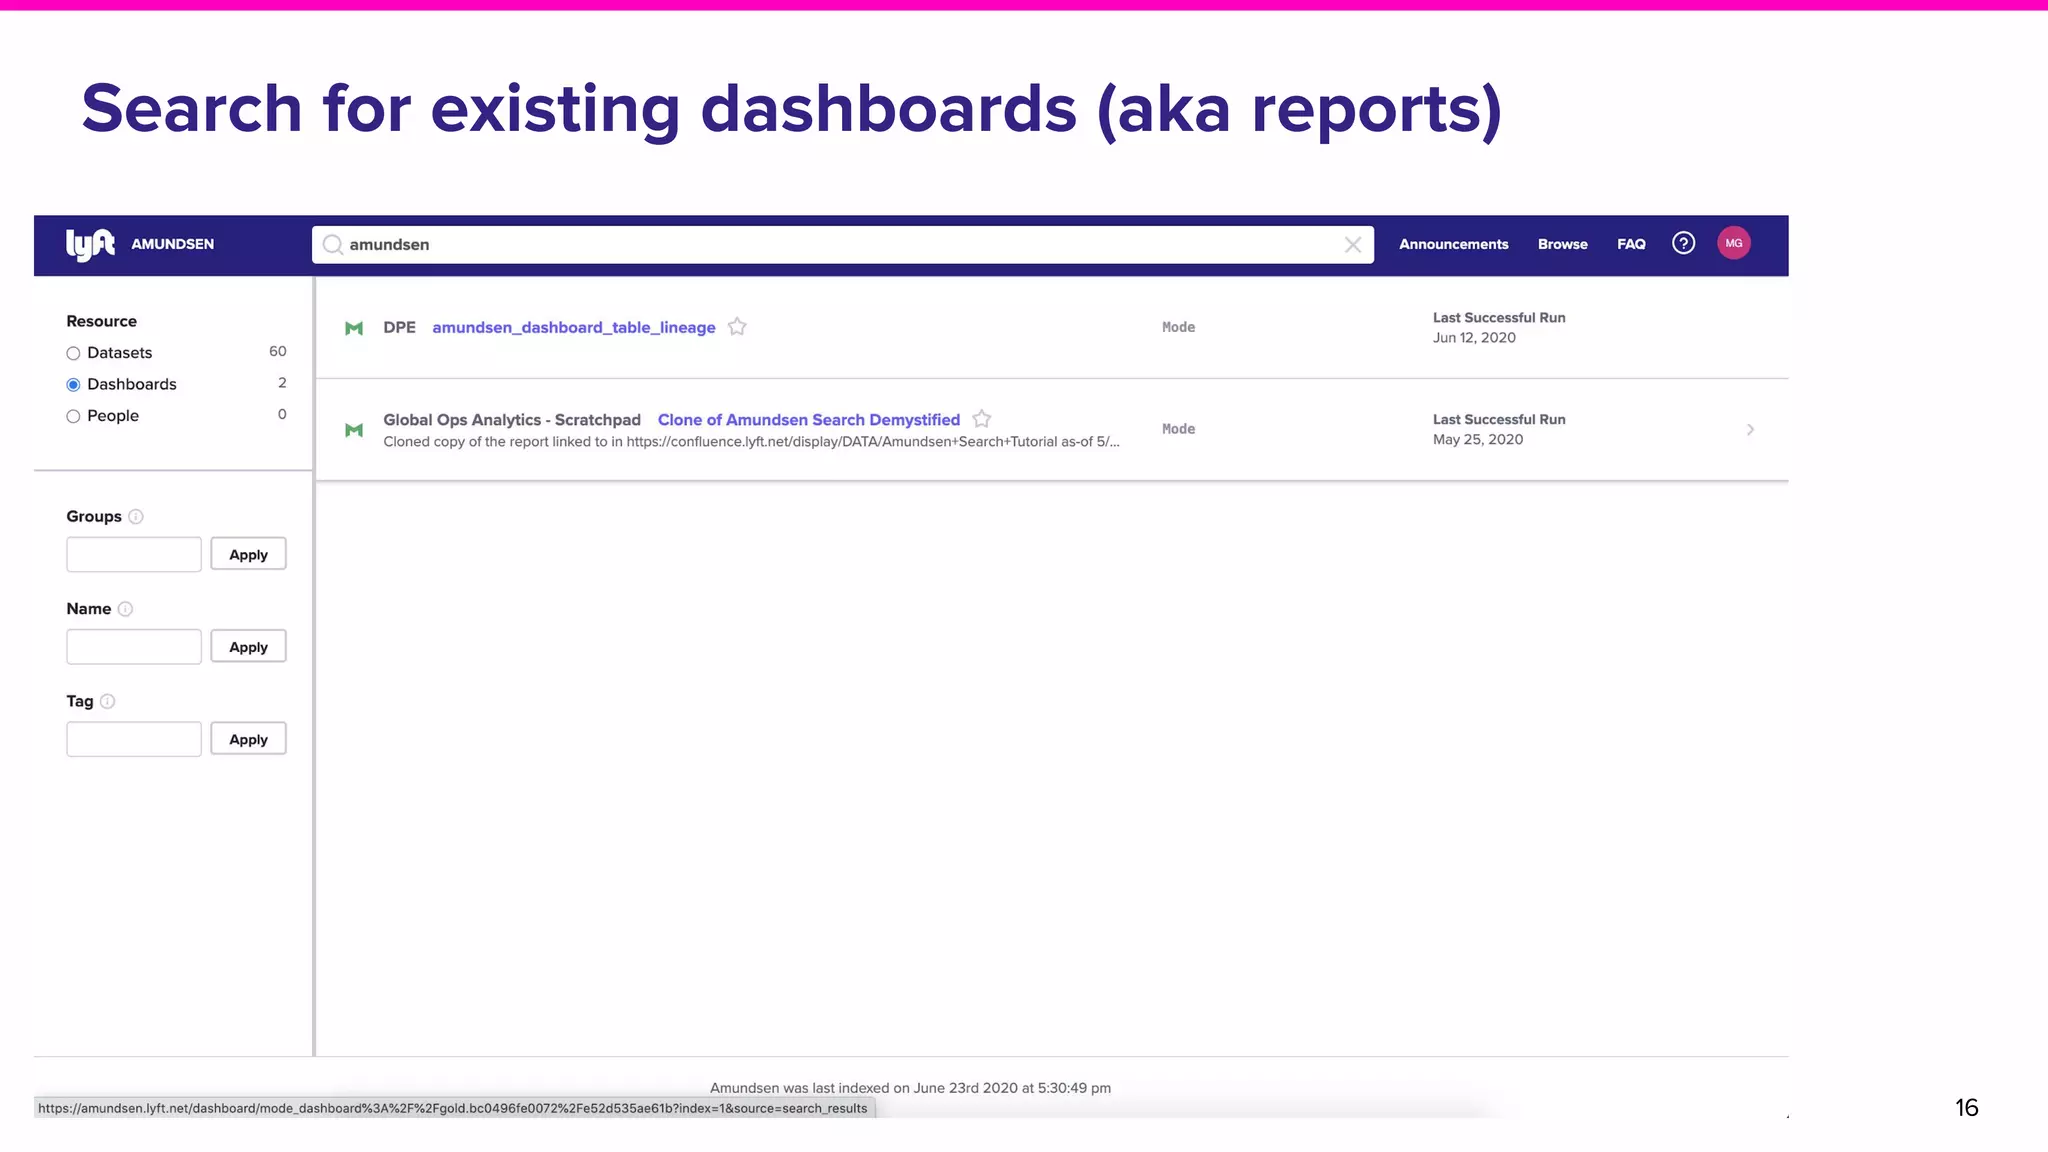Click the Groups filter text box
The width and height of the screenshot is (2048, 1152).
click(134, 554)
